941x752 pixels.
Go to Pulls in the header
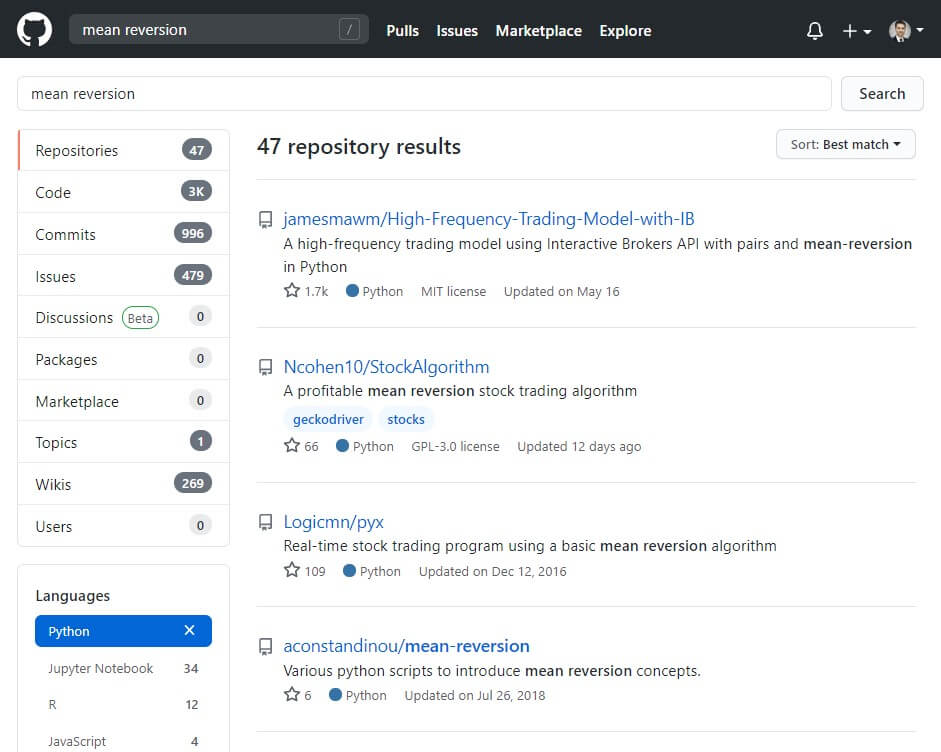(x=403, y=31)
